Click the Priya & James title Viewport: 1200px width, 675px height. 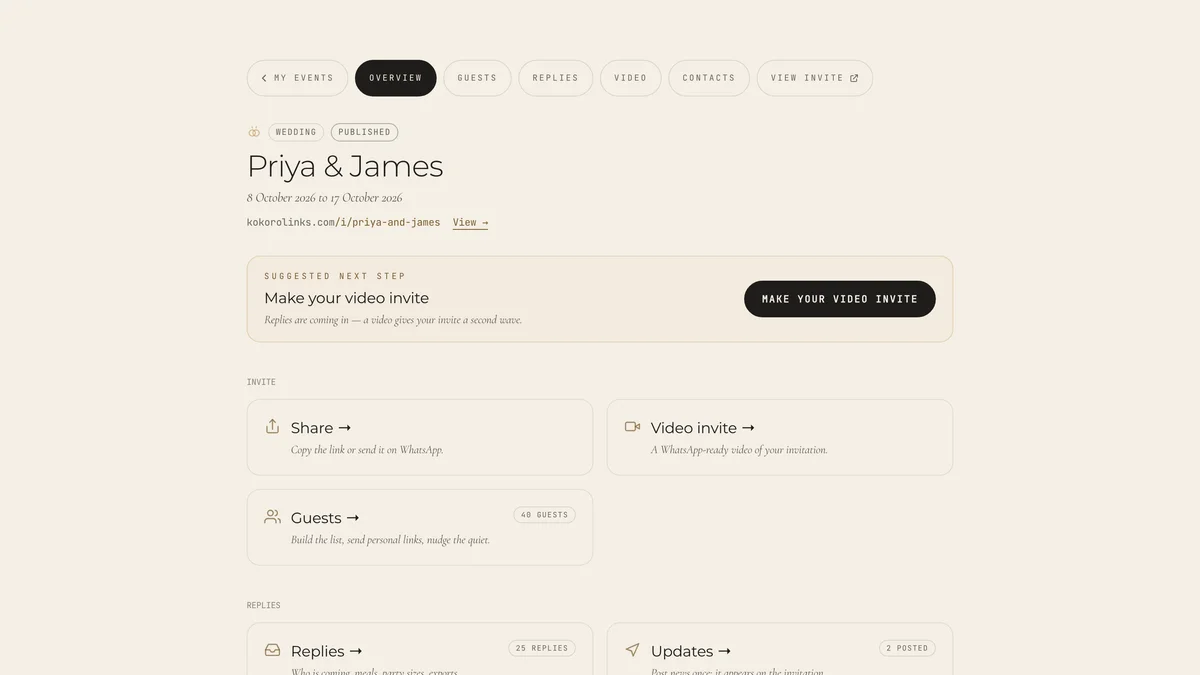[345, 166]
